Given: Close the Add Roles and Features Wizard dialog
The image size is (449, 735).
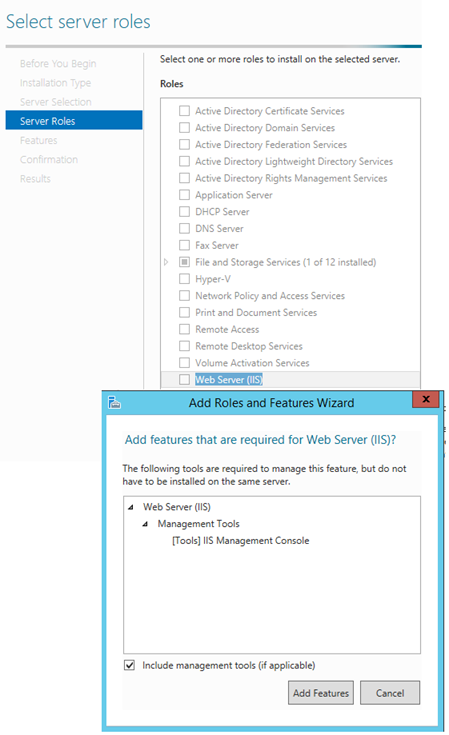Looking at the screenshot, I should pyautogui.click(x=426, y=399).
